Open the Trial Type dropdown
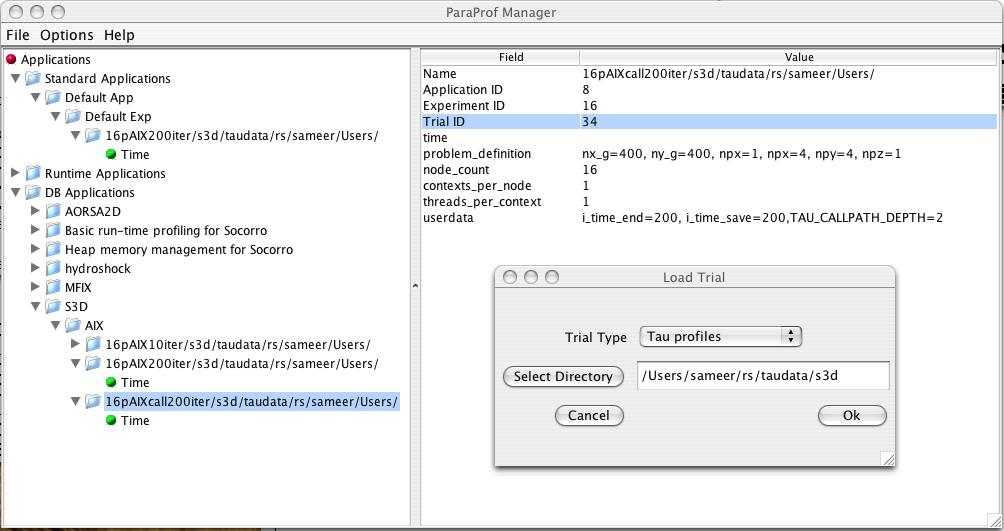Screen dimensions: 1004x531 coord(720,336)
